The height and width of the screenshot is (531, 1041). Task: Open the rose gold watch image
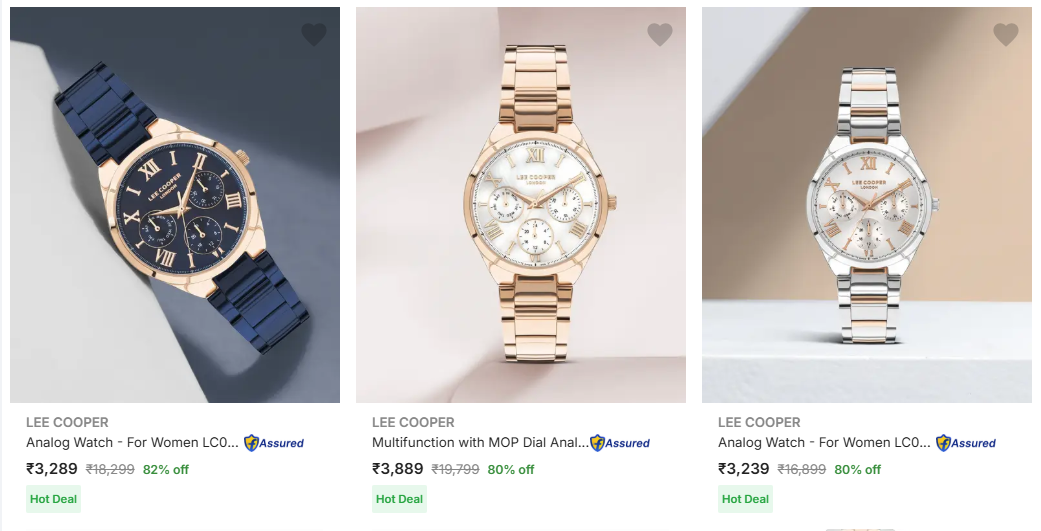521,205
